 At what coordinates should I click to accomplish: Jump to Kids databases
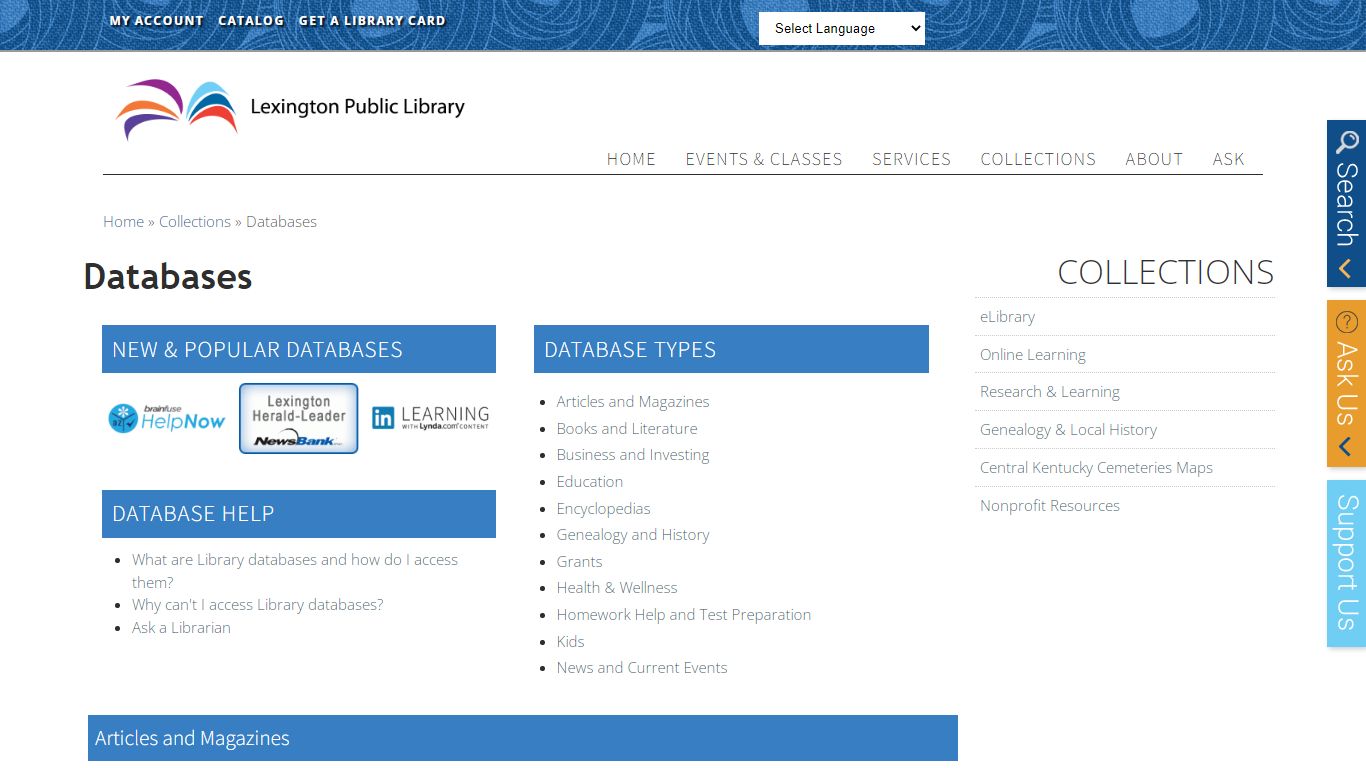click(x=570, y=642)
